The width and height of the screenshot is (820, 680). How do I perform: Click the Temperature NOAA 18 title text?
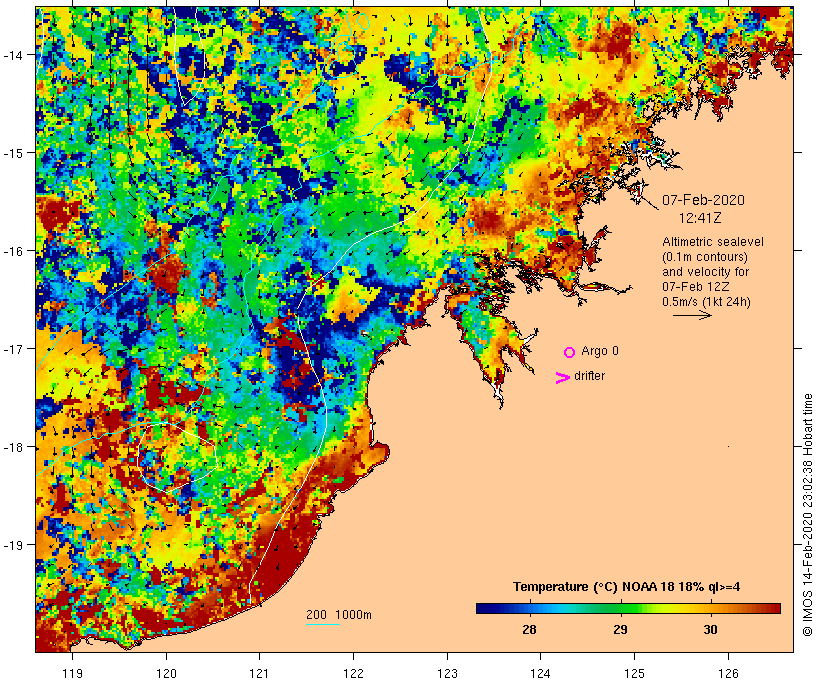coord(627,587)
